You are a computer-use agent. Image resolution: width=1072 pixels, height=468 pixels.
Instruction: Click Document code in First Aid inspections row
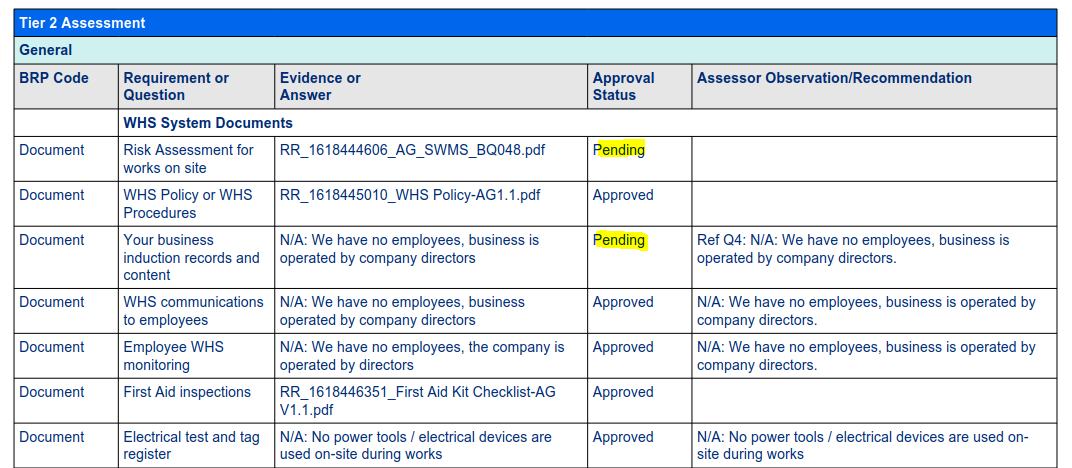click(52, 392)
